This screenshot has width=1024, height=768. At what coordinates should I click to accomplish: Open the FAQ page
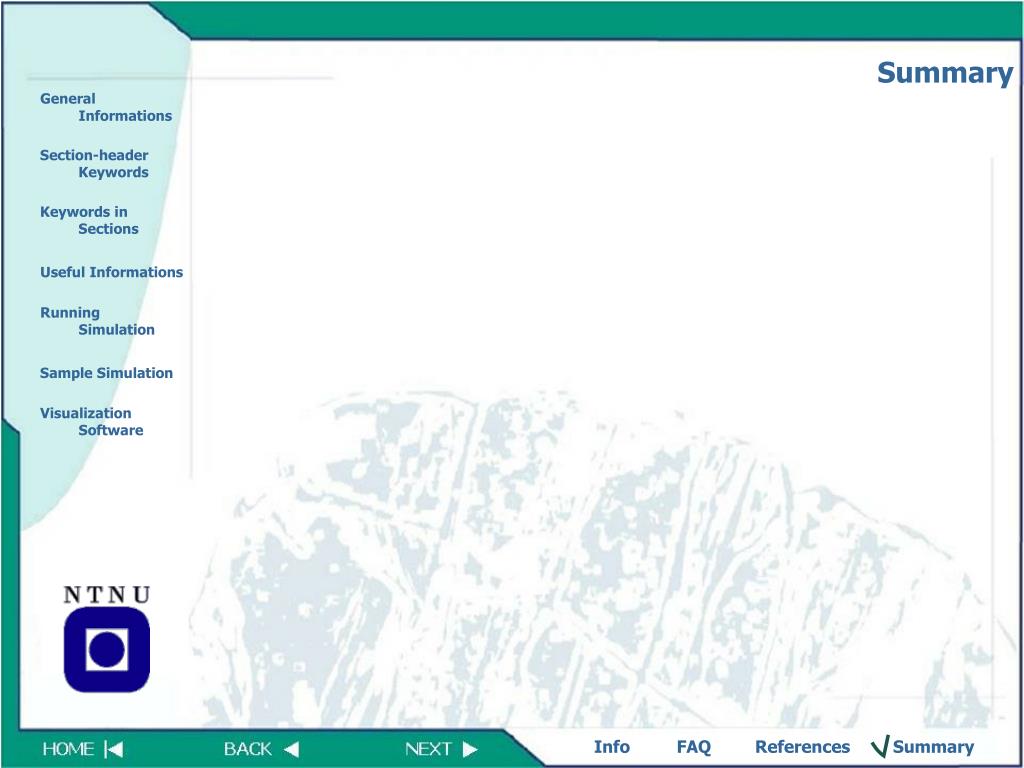click(694, 747)
